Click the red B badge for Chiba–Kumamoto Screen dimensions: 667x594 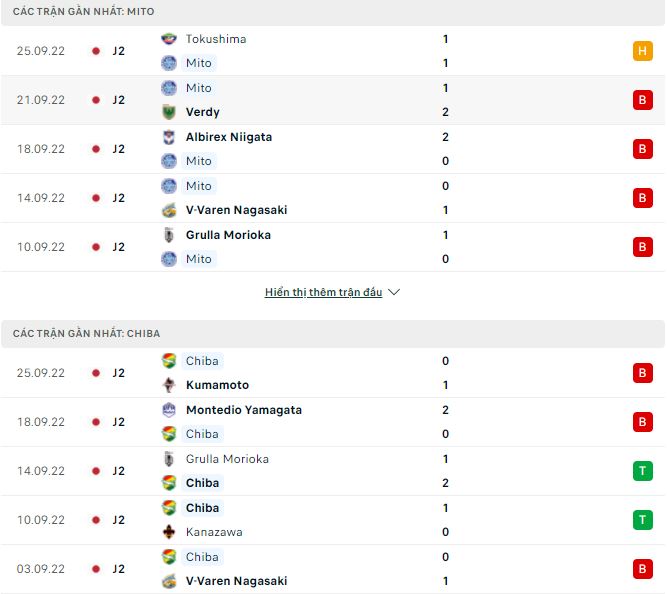642,373
